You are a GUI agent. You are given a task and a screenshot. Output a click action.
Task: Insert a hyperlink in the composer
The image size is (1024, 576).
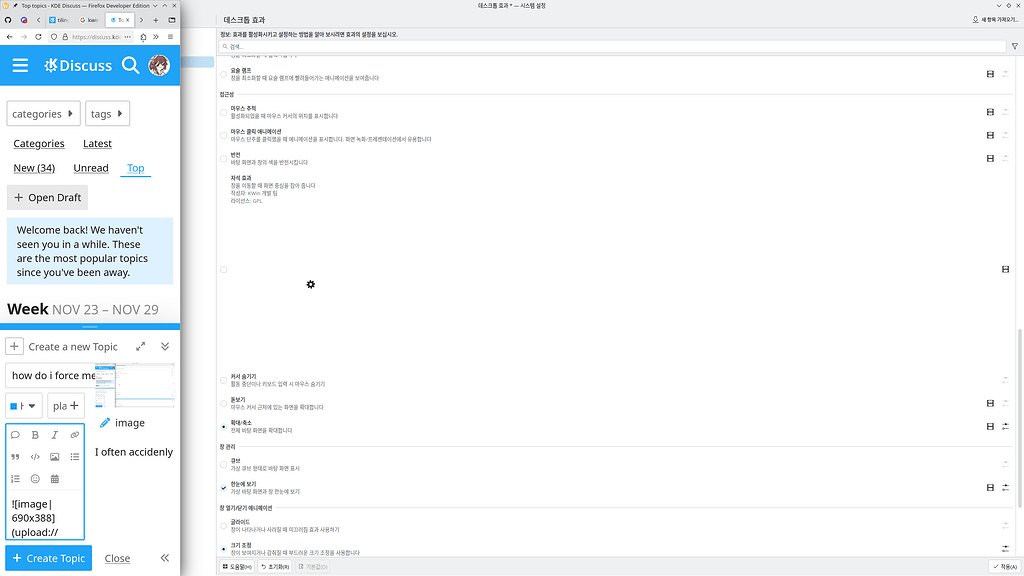74,434
